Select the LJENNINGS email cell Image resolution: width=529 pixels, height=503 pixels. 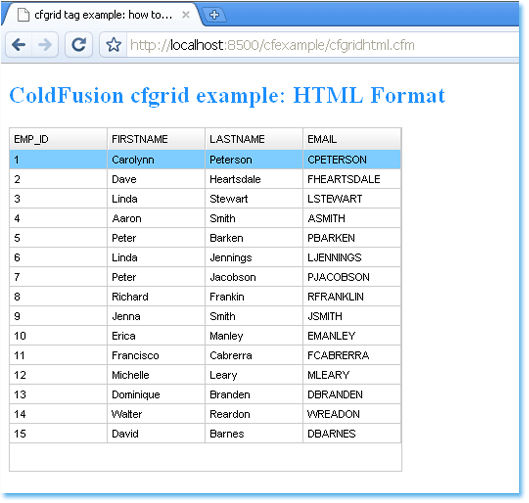[x=352, y=257]
